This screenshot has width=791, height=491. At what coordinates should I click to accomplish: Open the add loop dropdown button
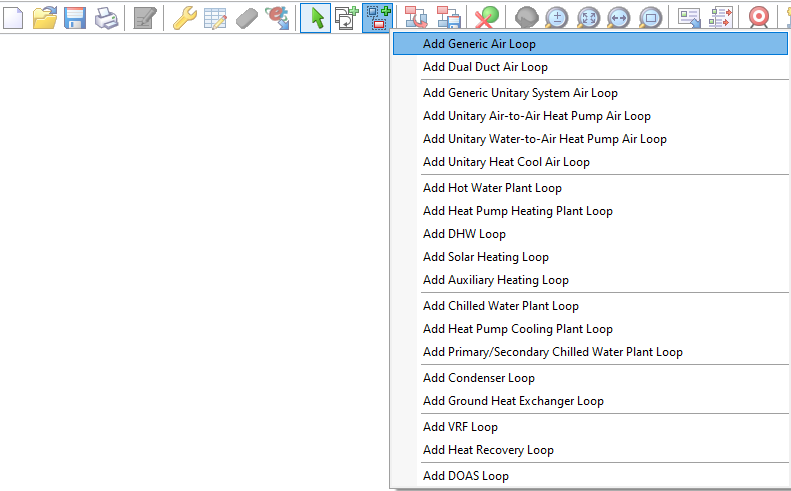point(378,17)
